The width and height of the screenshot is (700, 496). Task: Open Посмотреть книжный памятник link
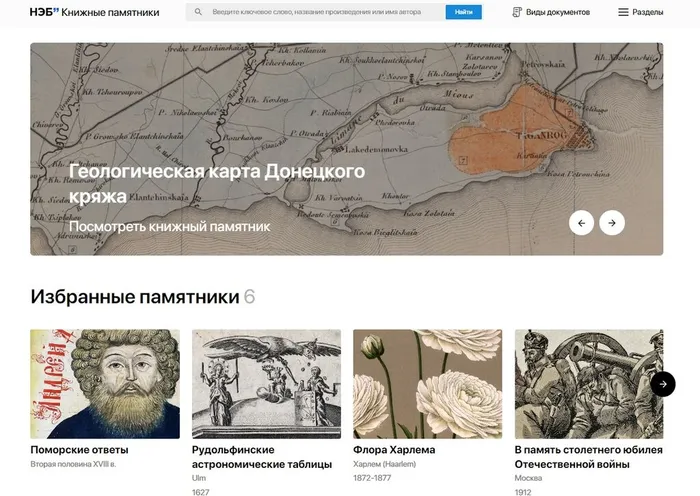point(169,226)
